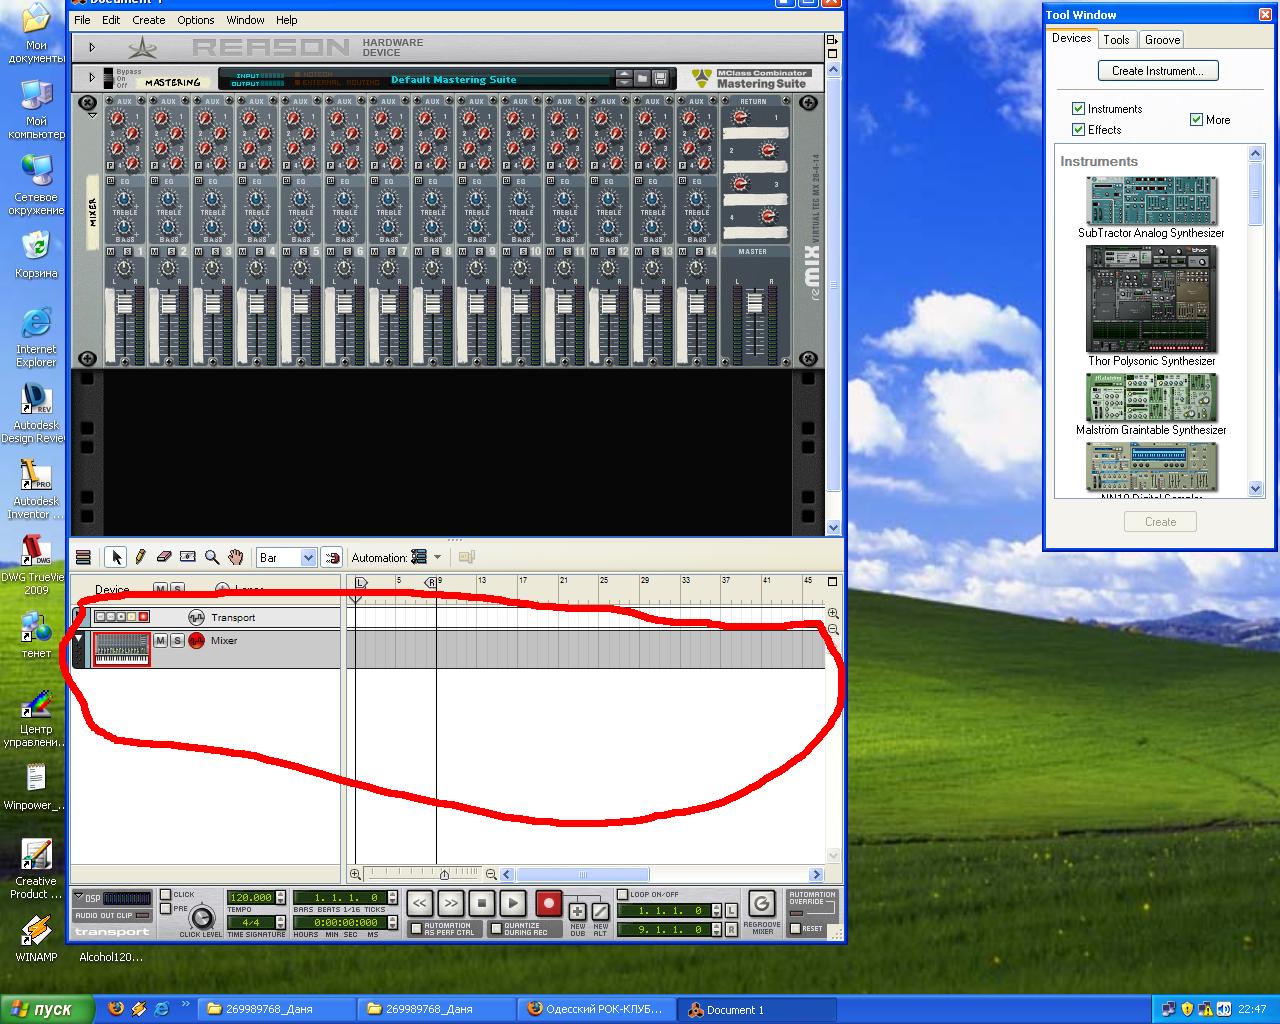Viewport: 1280px width, 1024px height.
Task: Select the Thor Polysonic Synthesizer thumbnail
Action: click(1151, 298)
